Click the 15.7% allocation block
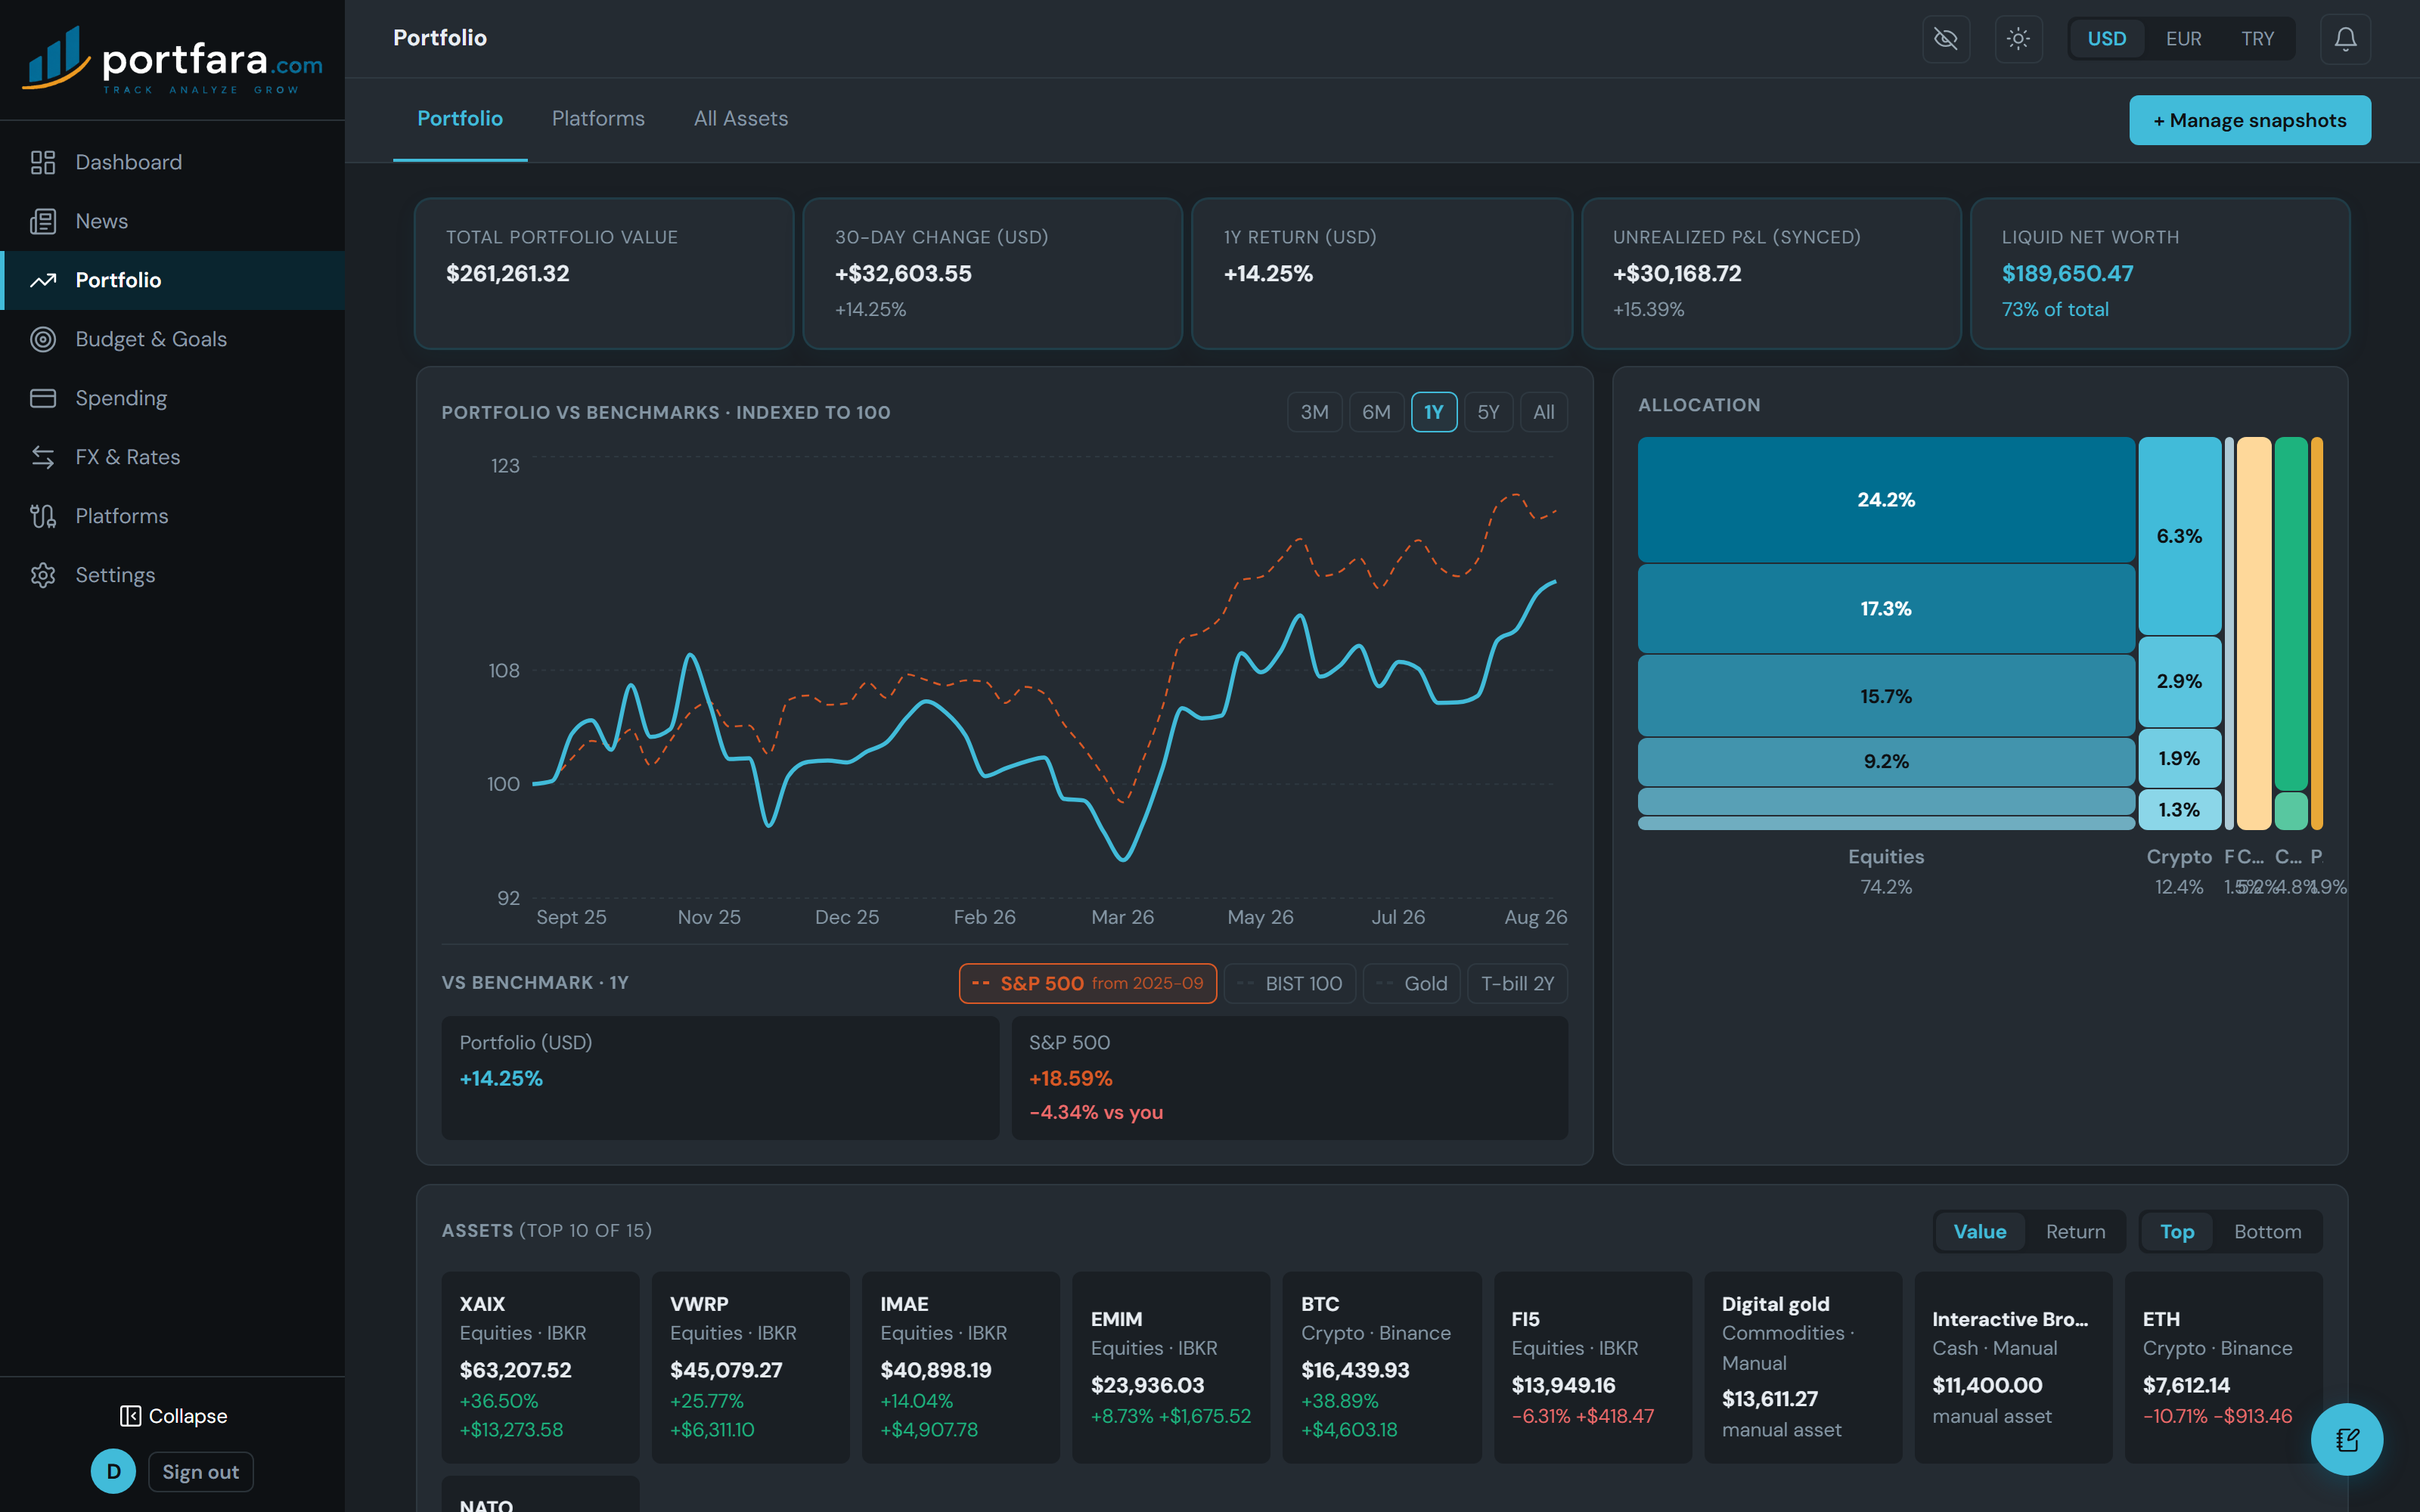The height and width of the screenshot is (1512, 2420). click(x=1886, y=696)
